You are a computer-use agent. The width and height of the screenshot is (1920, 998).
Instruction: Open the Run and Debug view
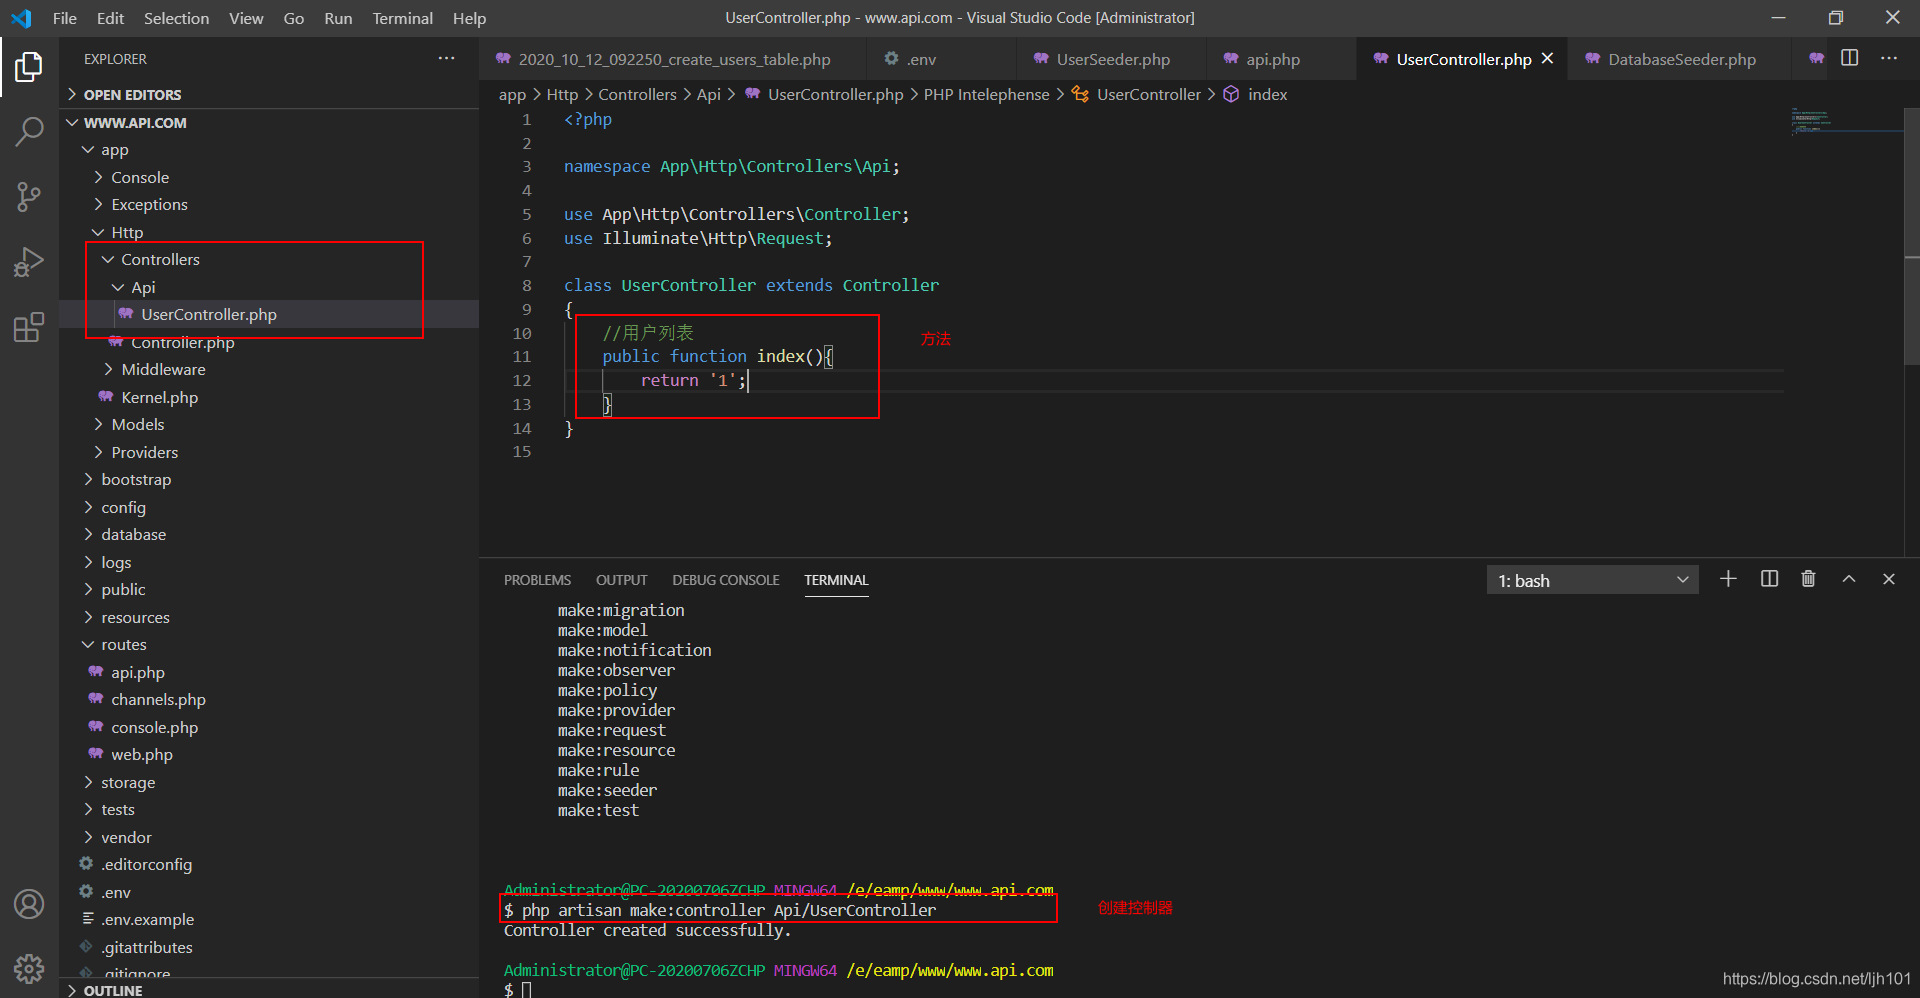pos(29,262)
